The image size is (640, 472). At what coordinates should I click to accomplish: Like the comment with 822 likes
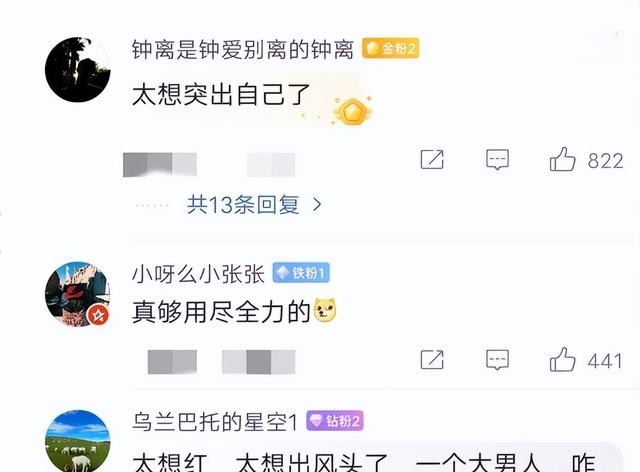pyautogui.click(x=562, y=159)
